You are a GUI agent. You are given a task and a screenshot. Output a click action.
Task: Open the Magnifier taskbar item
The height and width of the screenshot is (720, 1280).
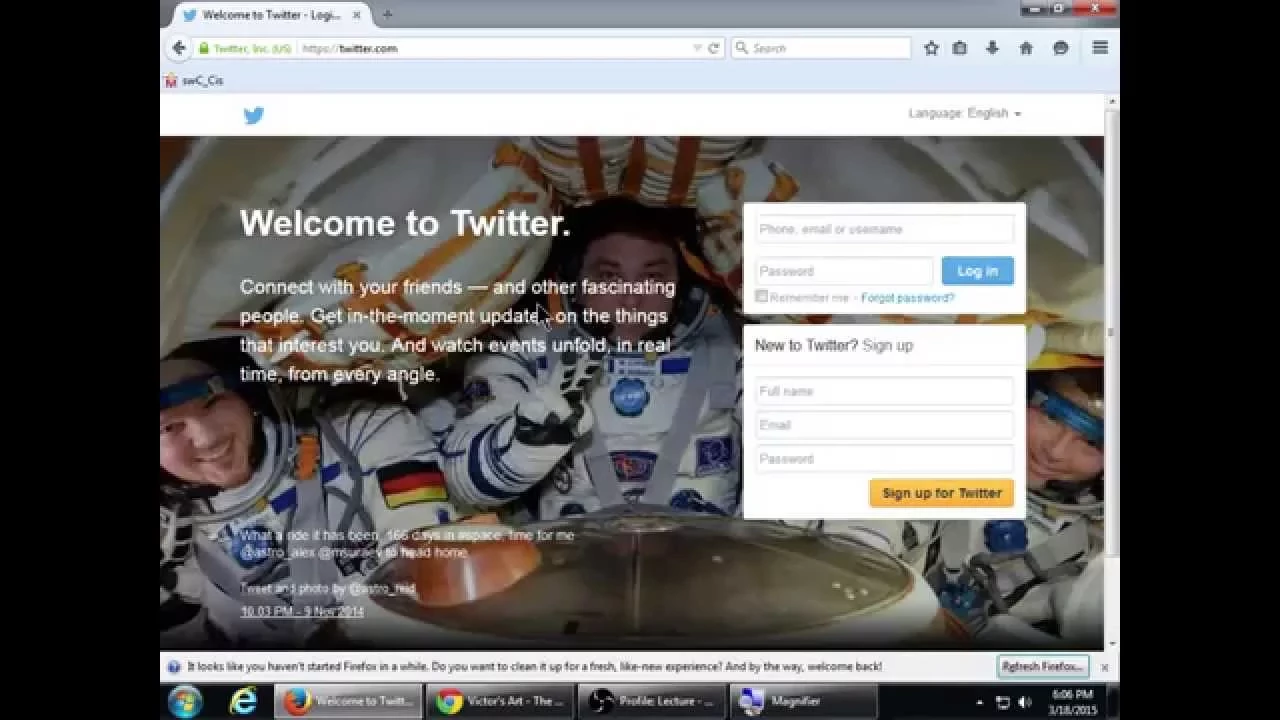pos(803,701)
